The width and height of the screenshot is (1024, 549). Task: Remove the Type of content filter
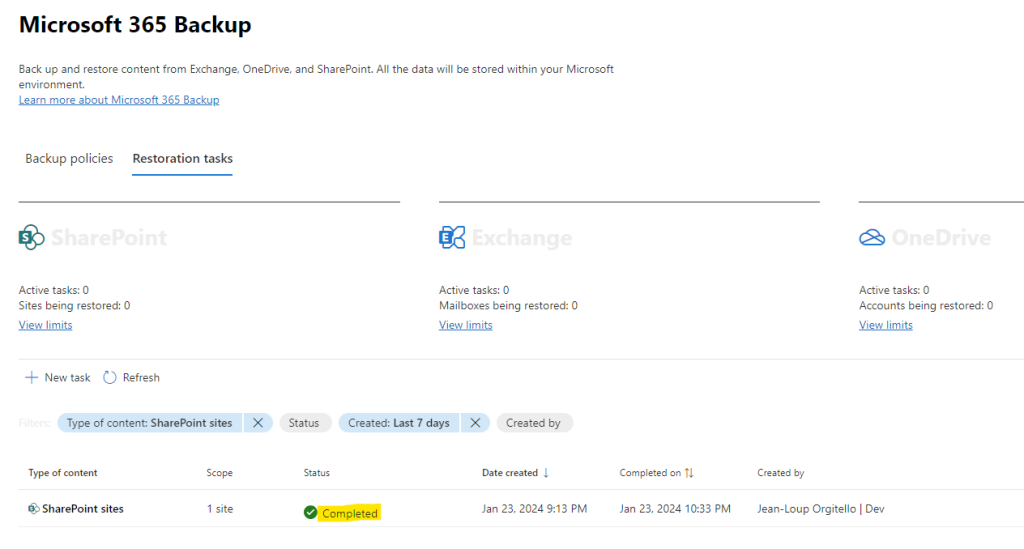258,423
